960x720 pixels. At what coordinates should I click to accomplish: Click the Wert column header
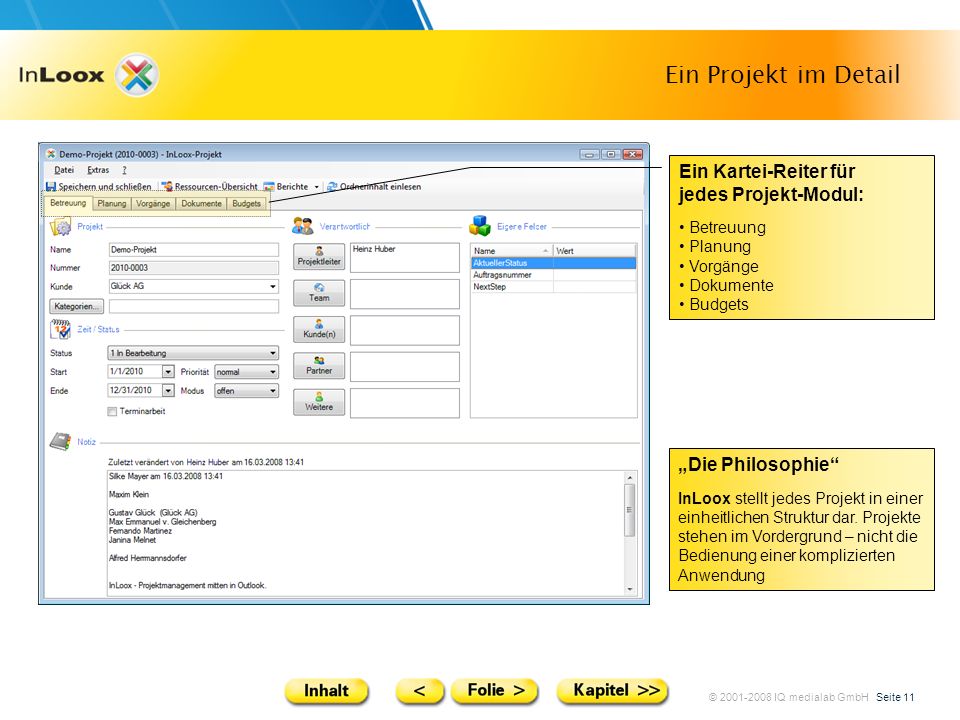point(594,251)
